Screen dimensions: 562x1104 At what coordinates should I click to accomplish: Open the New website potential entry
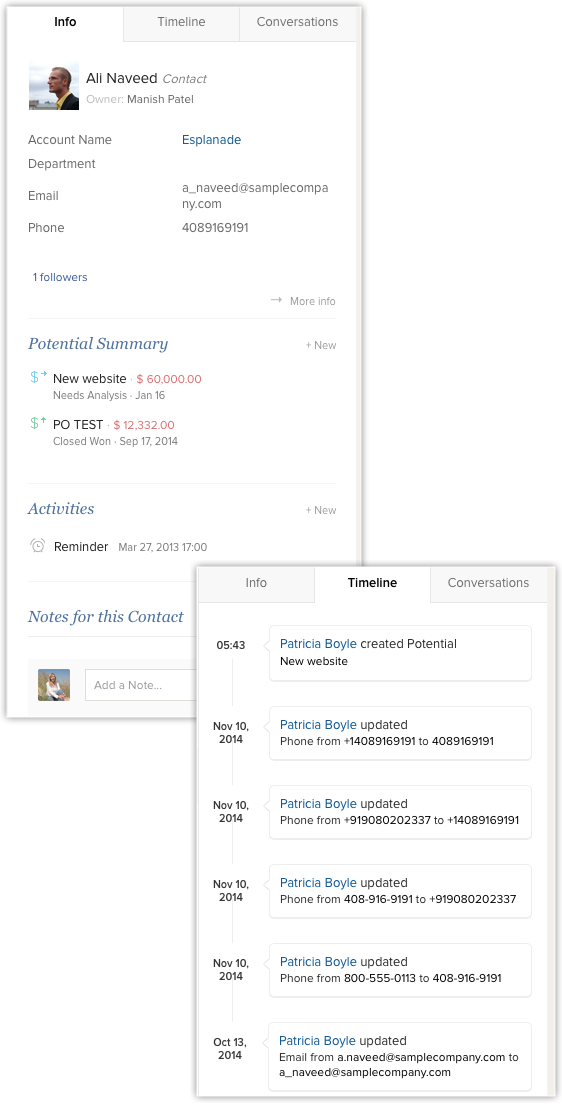point(89,379)
